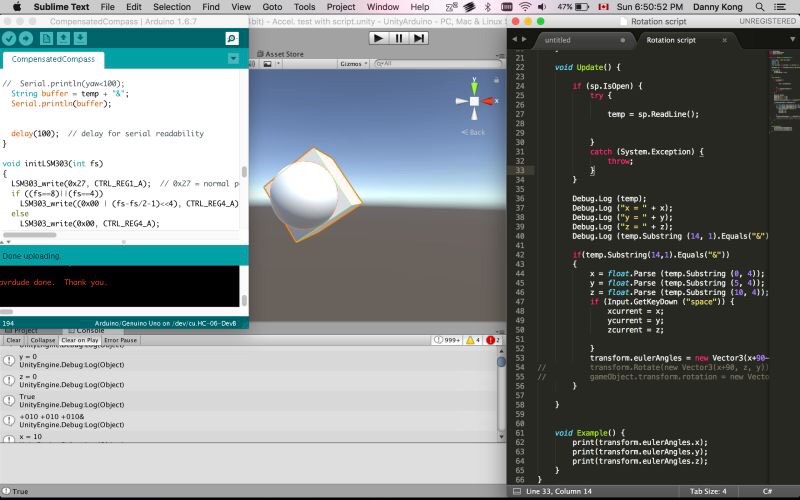Navigate forward with Sublime tab right arrow
This screenshot has width=800, height=500.
523,39
